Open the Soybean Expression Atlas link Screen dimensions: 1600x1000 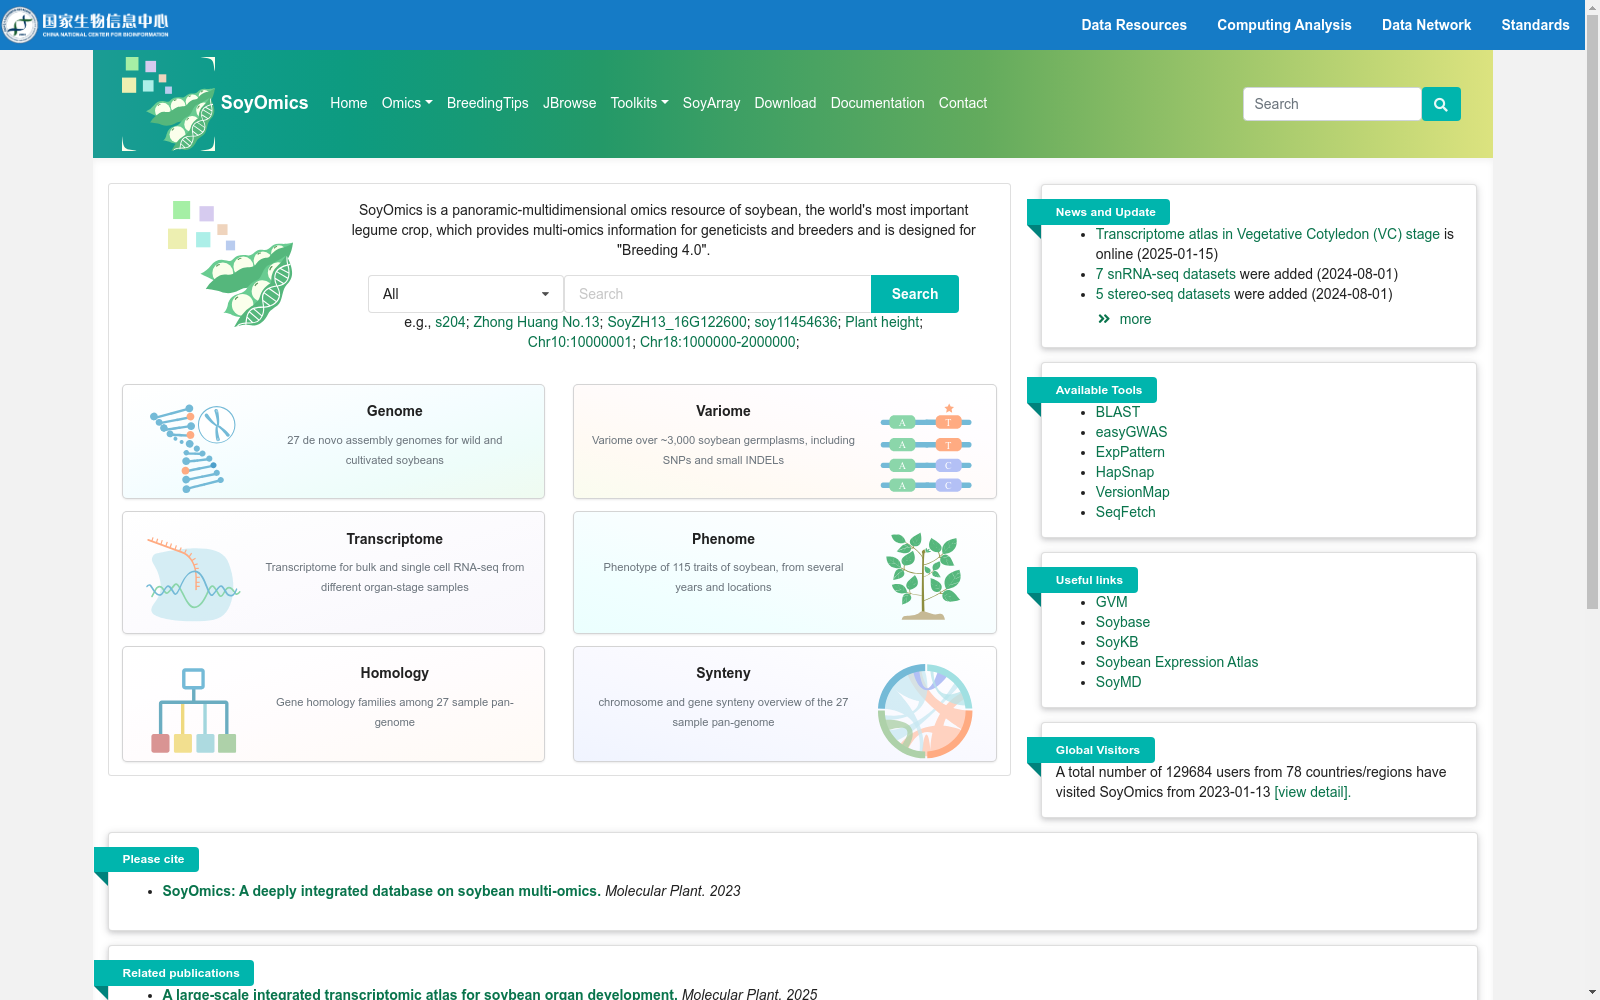(1177, 662)
